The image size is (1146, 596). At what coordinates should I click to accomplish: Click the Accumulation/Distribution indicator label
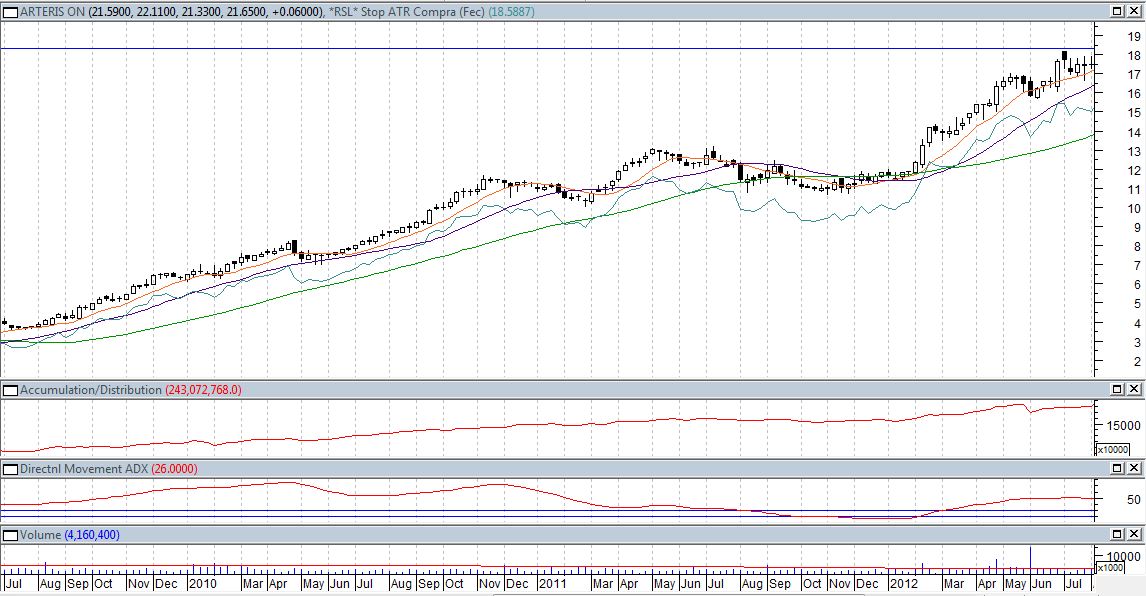90,389
